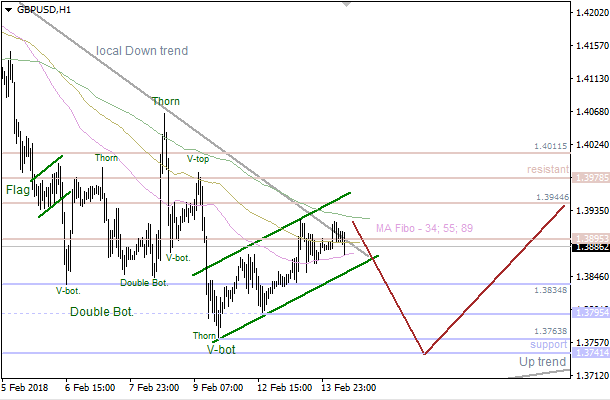Image resolution: width=610 pixels, height=400 pixels.
Task: Select the 'local Down trend' text label
Action: pos(141,51)
